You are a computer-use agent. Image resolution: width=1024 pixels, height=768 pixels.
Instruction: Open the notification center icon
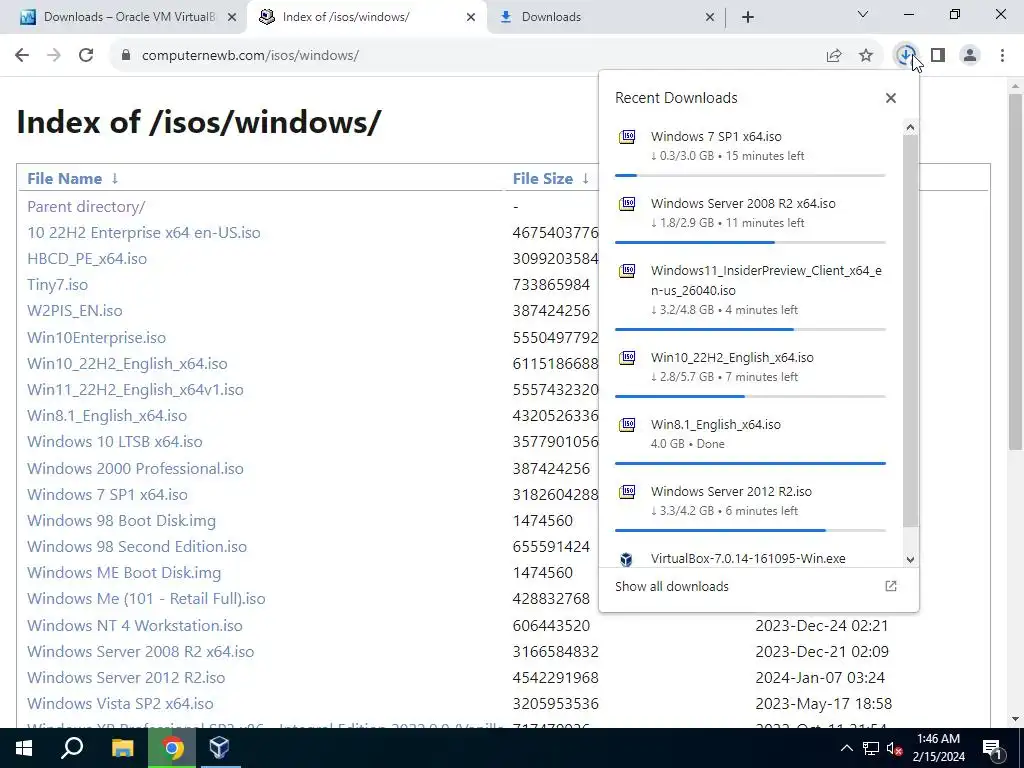pyautogui.click(x=992, y=748)
